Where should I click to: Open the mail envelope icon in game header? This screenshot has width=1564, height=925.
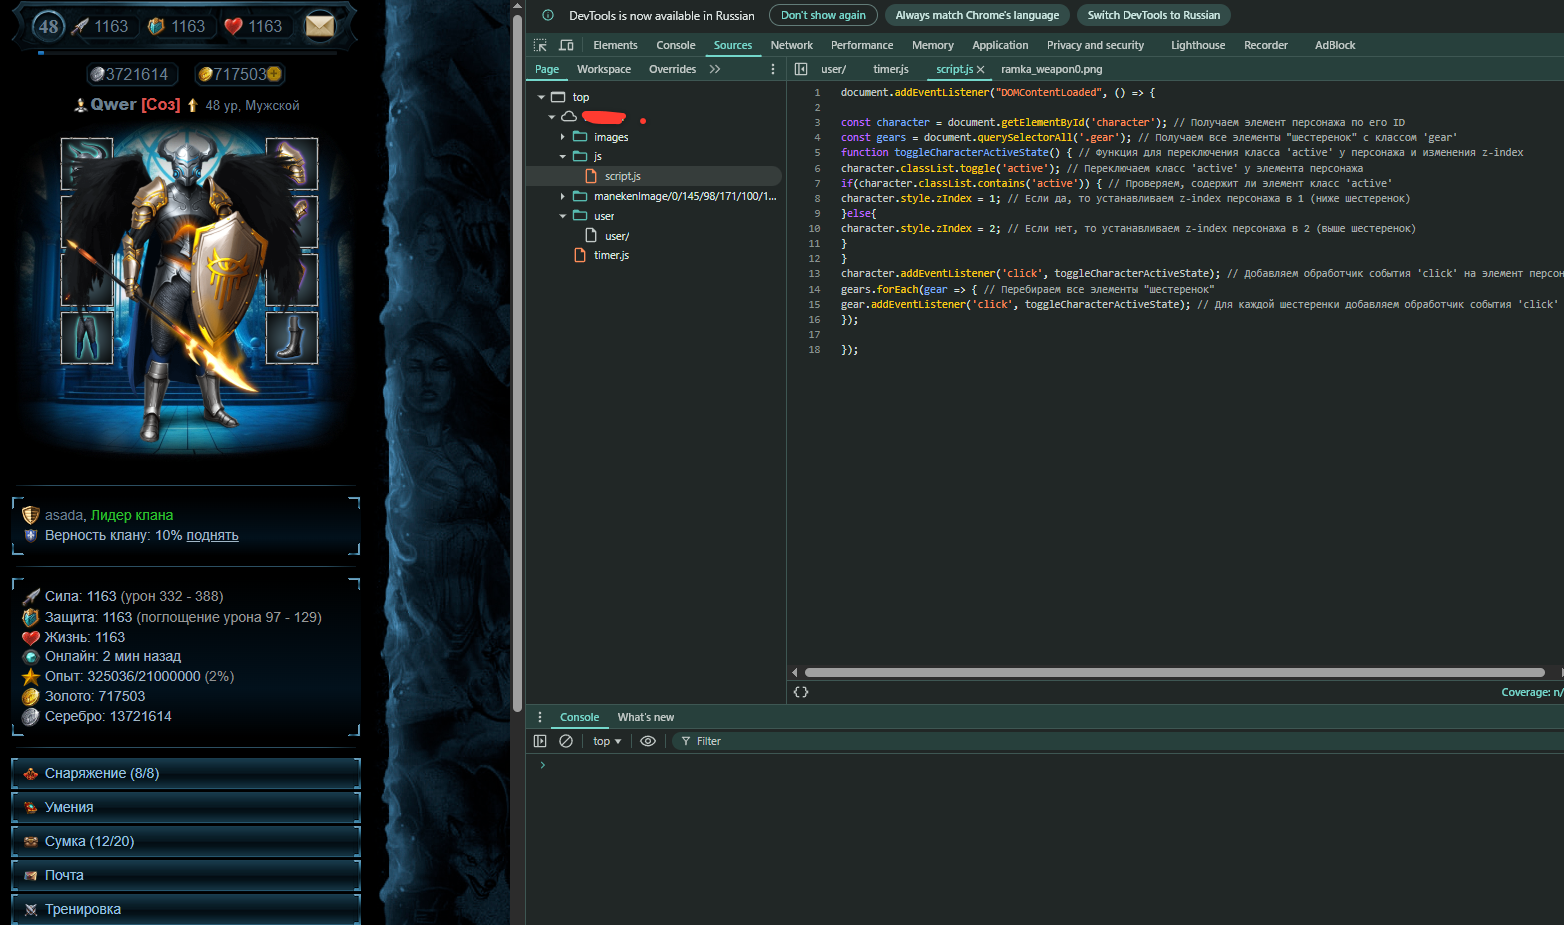pos(320,26)
